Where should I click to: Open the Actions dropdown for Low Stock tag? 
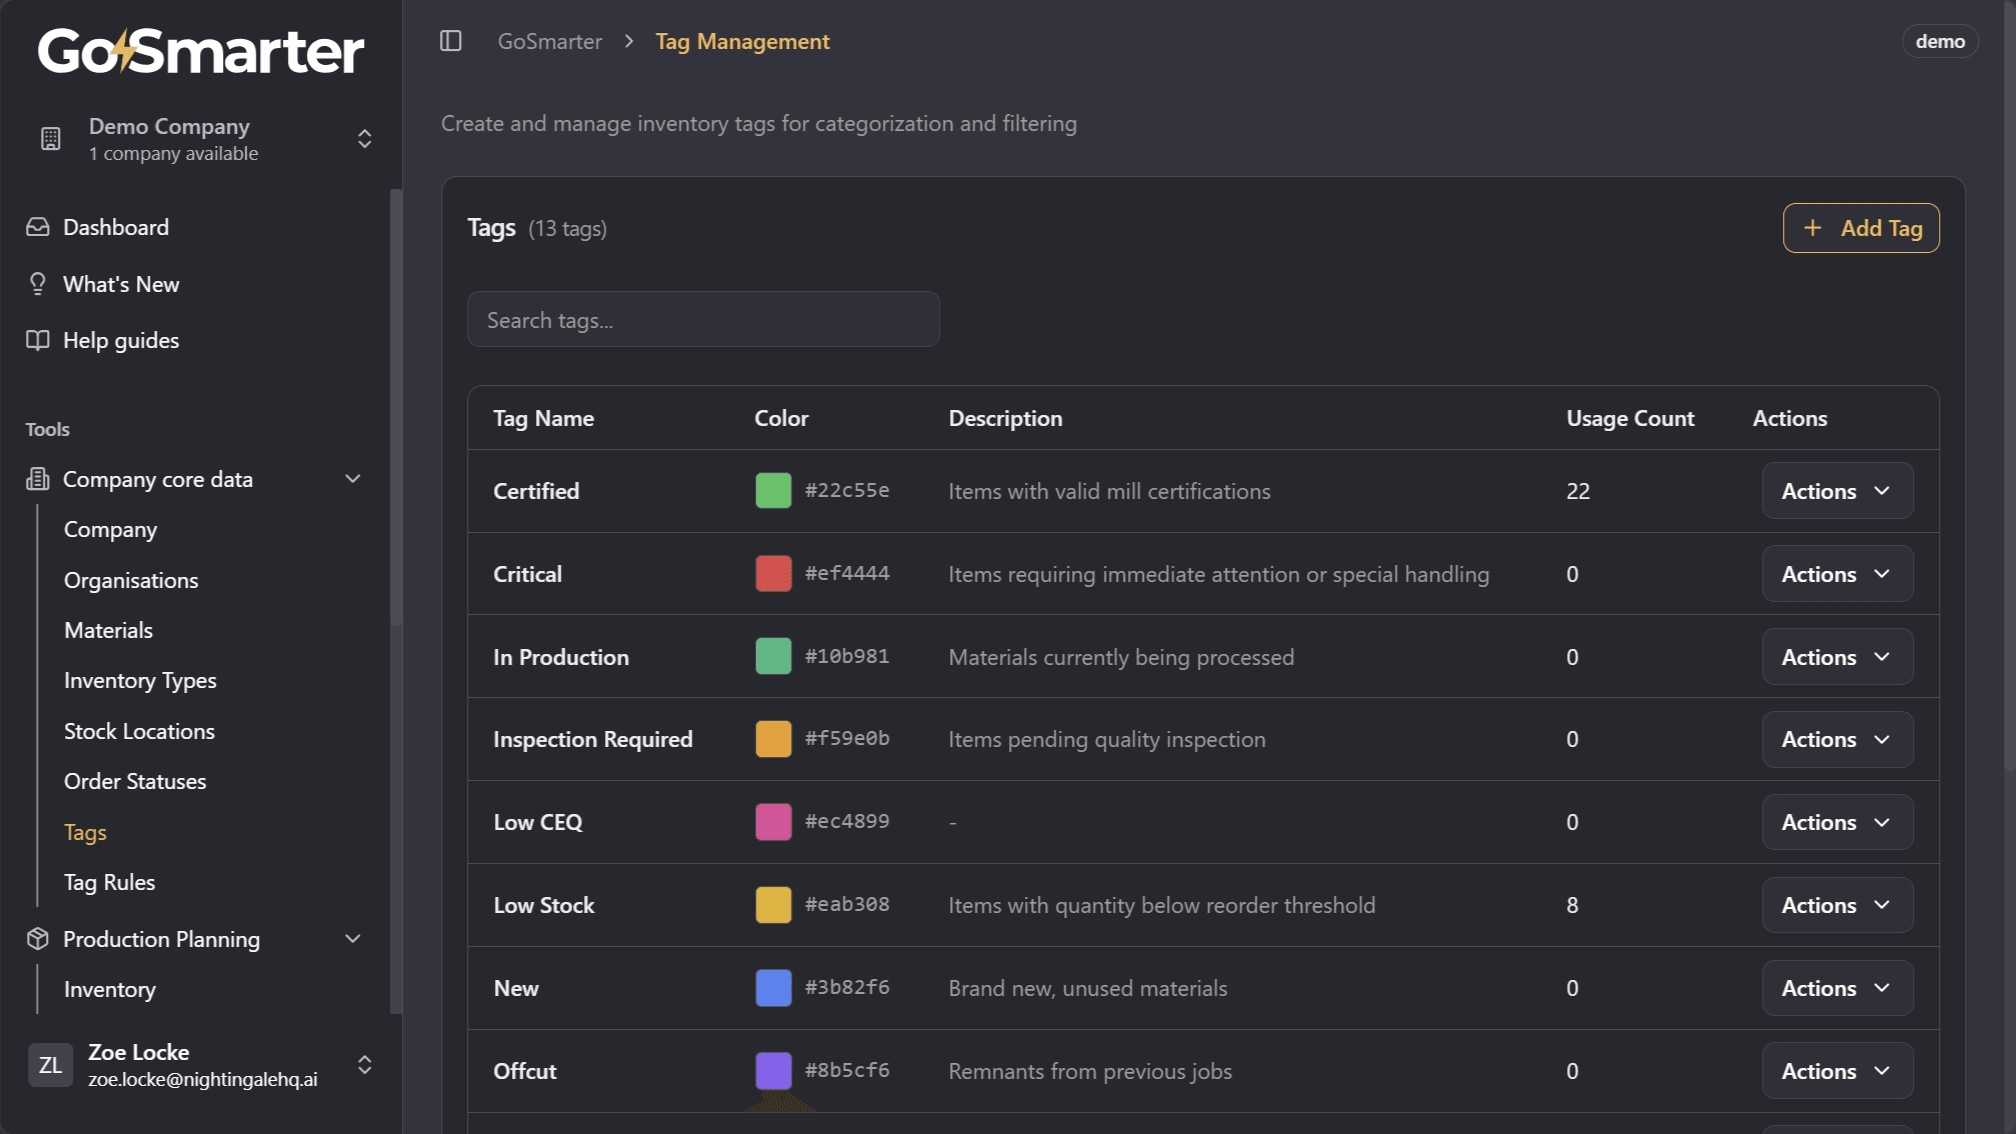point(1837,905)
